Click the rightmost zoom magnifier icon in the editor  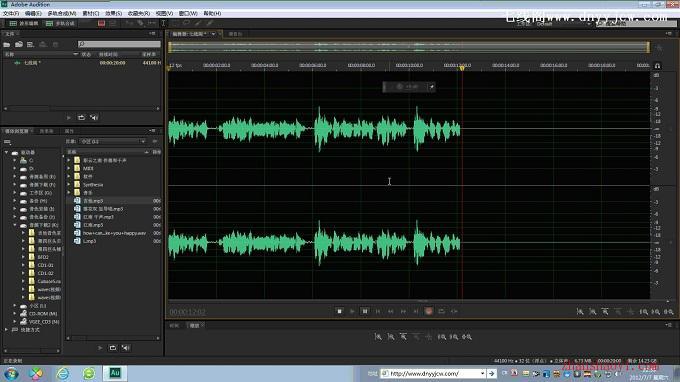click(669, 312)
